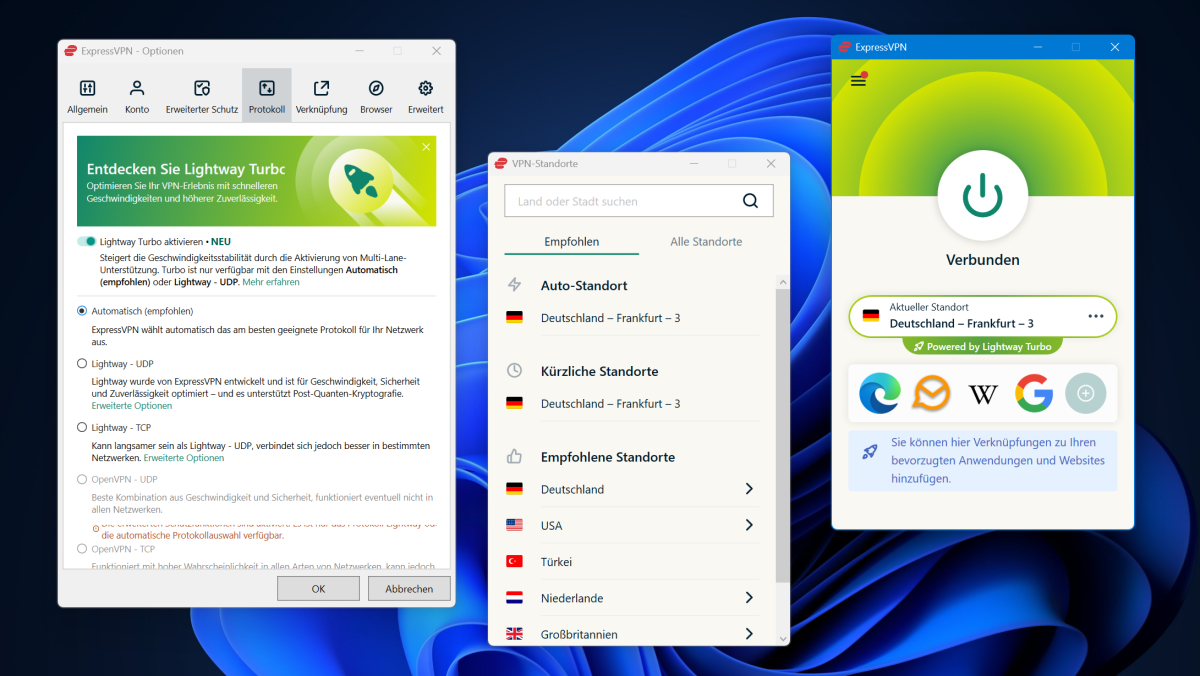The image size is (1200, 676).
Task: Click the ExpressVPN logo in the options title bar
Action: pyautogui.click(x=70, y=51)
